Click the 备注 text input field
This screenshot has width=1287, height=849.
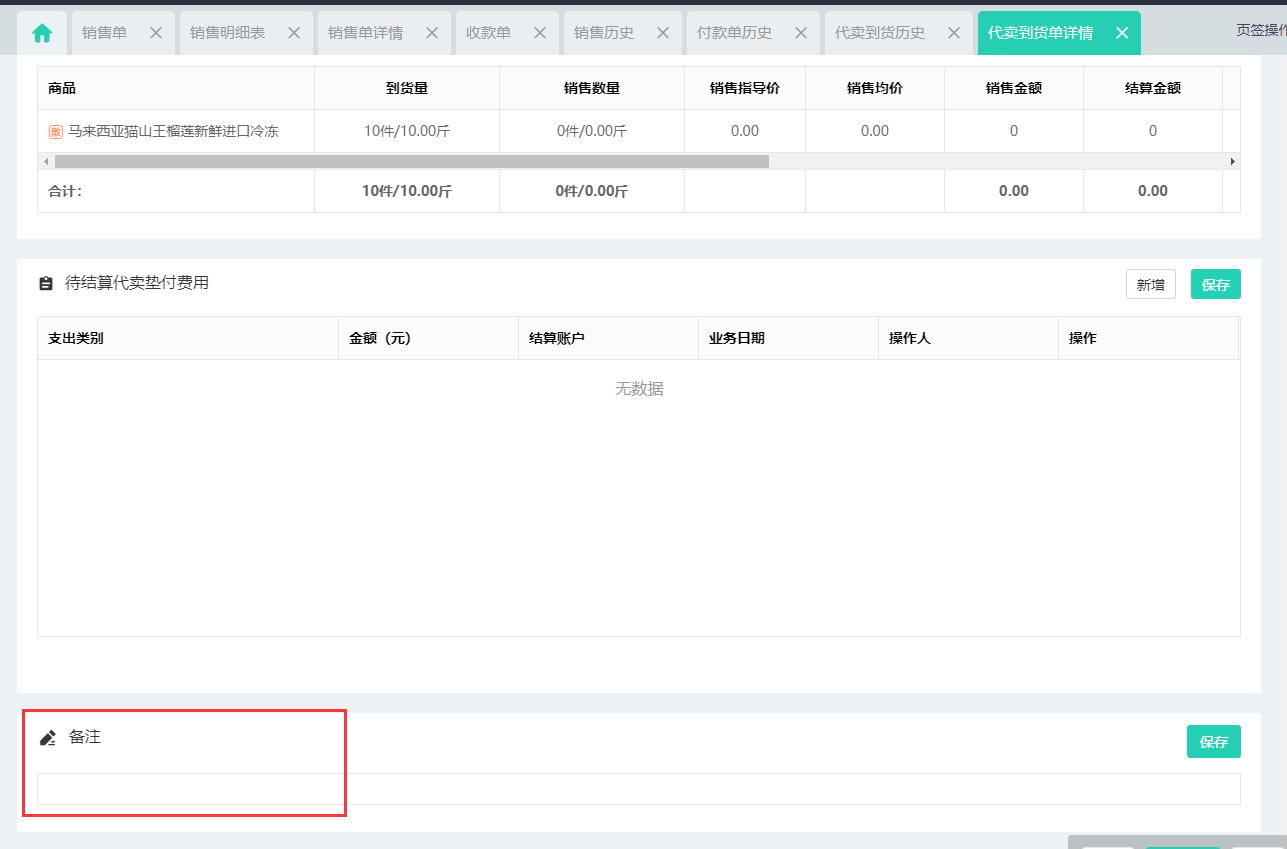639,789
